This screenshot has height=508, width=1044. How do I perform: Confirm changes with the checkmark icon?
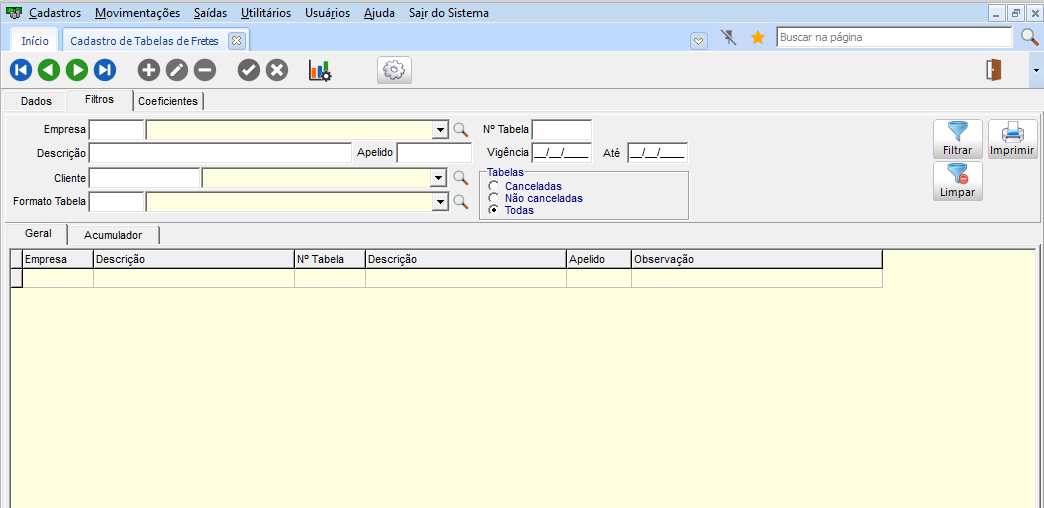coord(248,70)
